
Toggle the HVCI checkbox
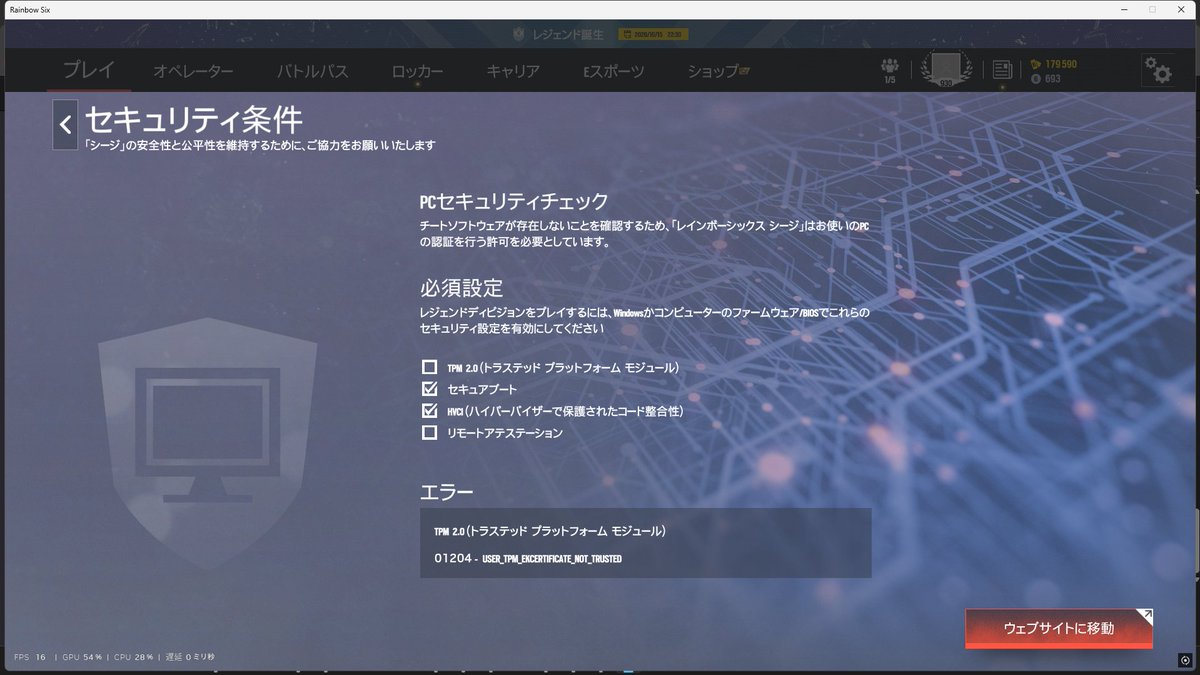[430, 411]
